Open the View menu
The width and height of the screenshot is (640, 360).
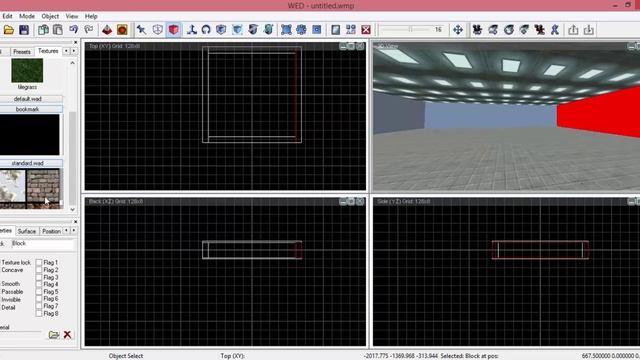point(72,16)
